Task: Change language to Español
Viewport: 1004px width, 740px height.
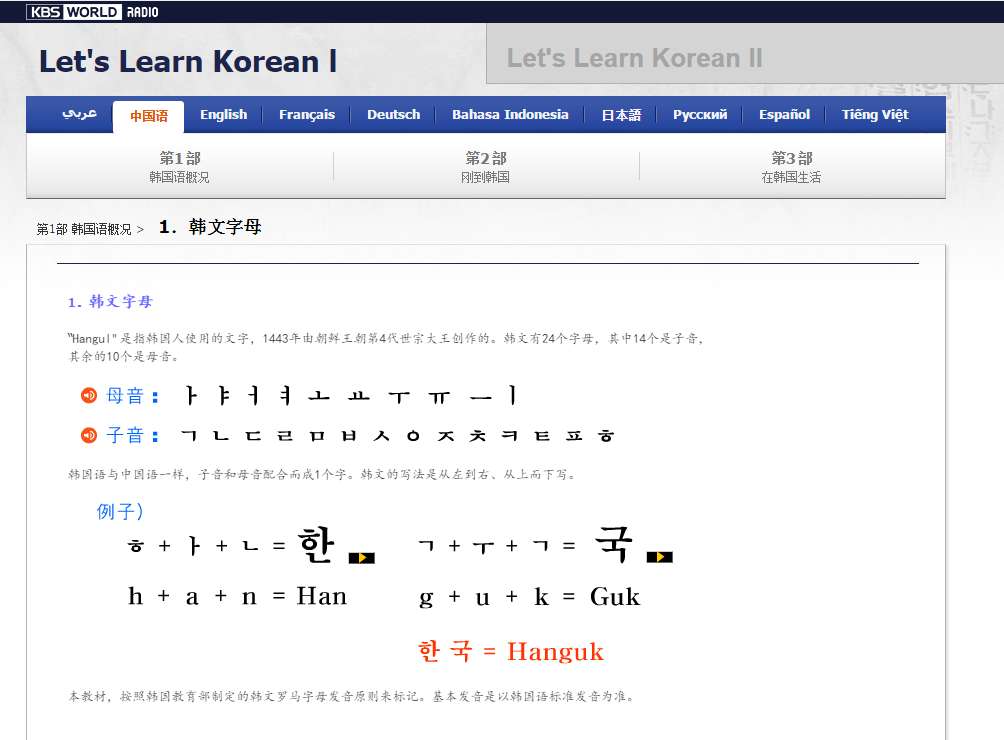Action: coord(784,115)
